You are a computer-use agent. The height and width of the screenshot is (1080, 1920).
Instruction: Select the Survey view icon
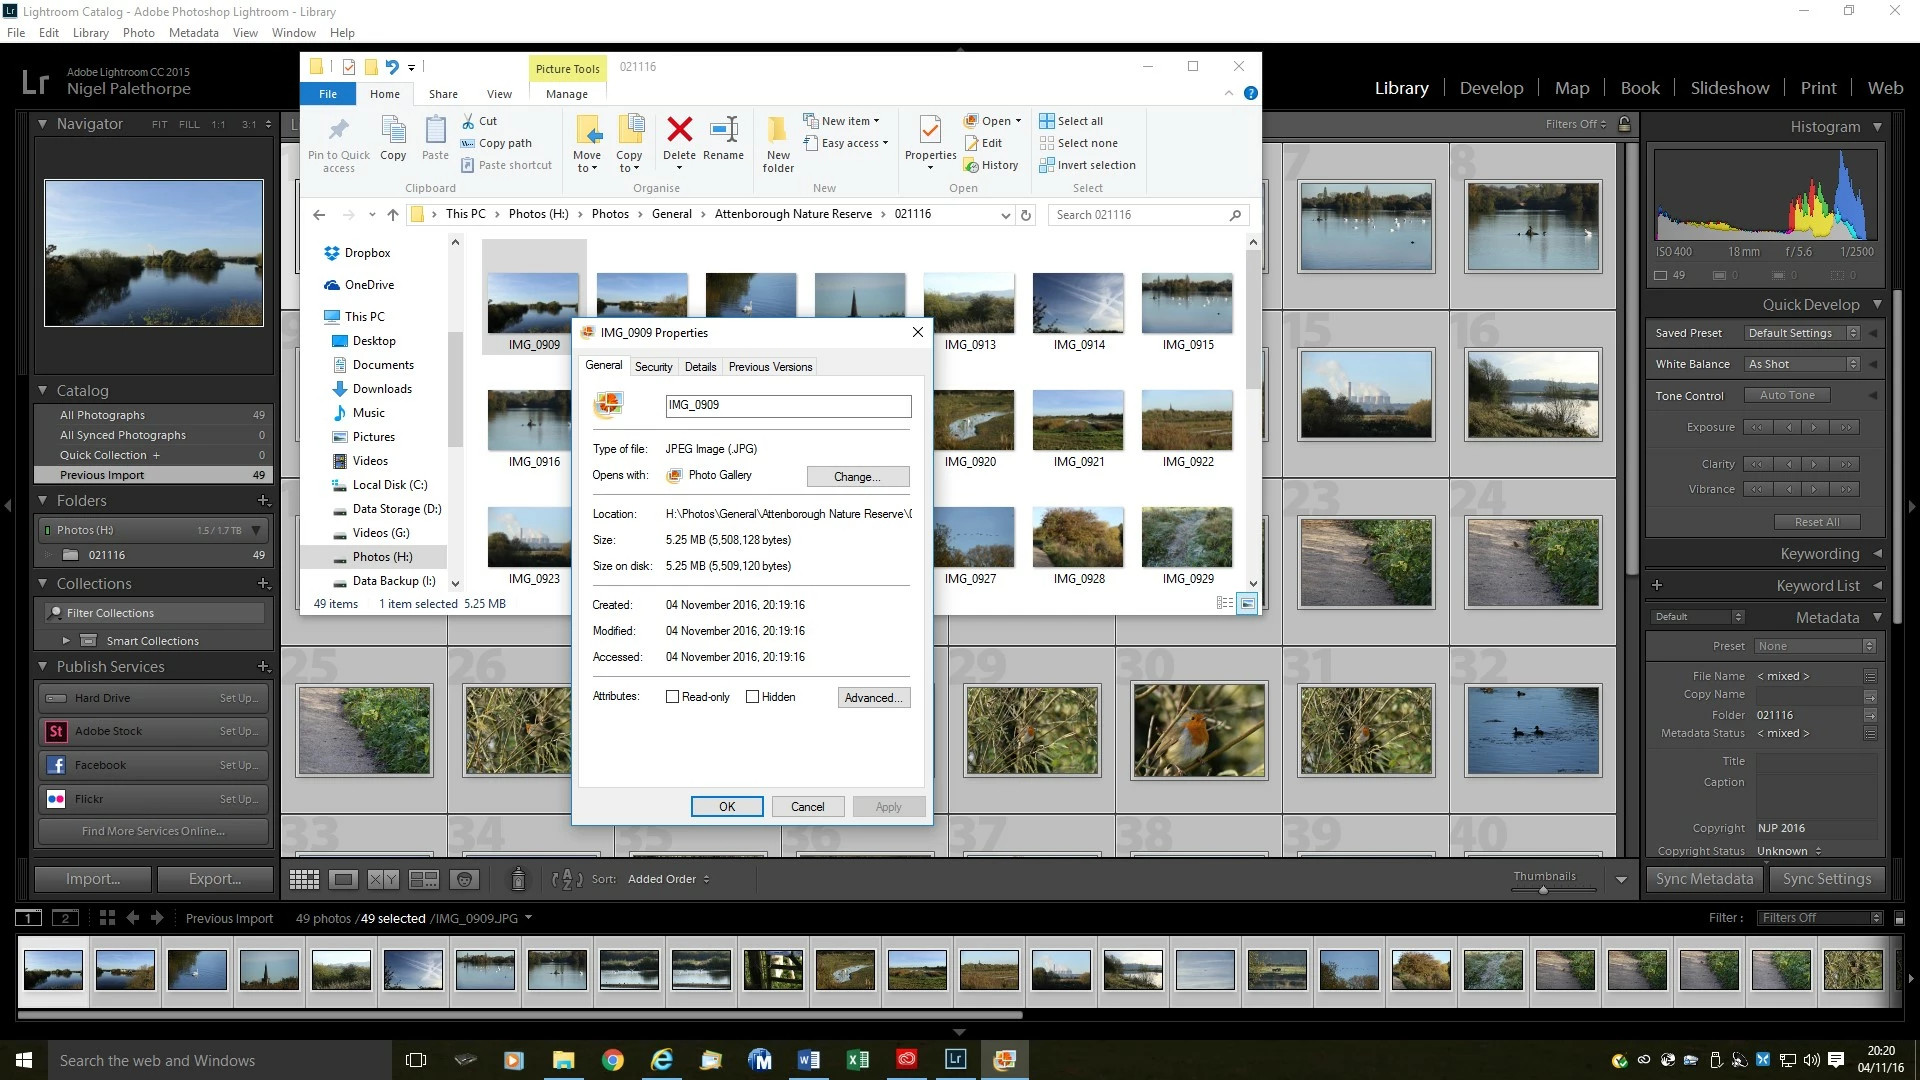(424, 879)
